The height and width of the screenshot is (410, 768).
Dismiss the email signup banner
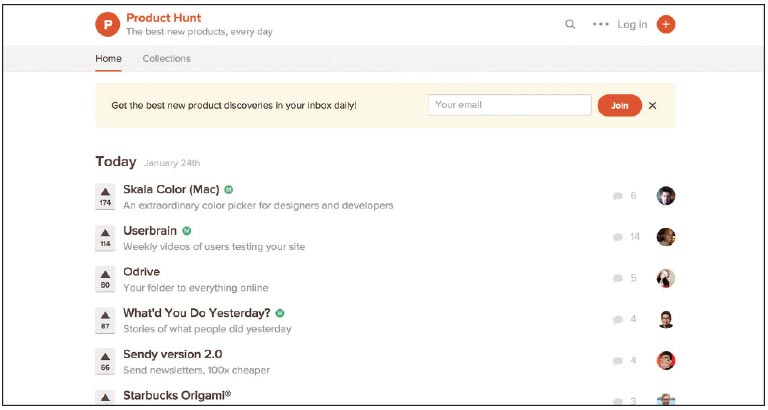pos(652,105)
